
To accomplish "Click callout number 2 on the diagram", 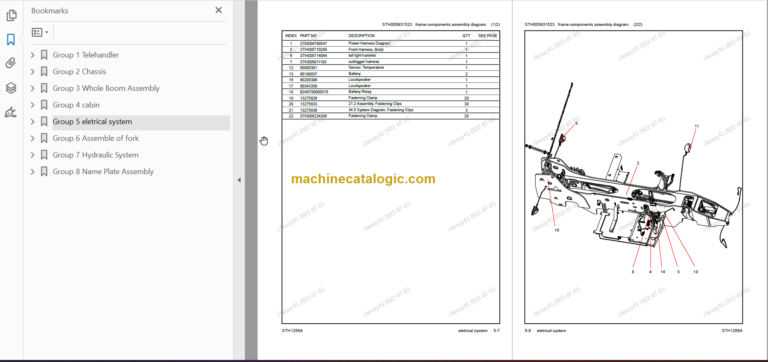I will click(638, 163).
